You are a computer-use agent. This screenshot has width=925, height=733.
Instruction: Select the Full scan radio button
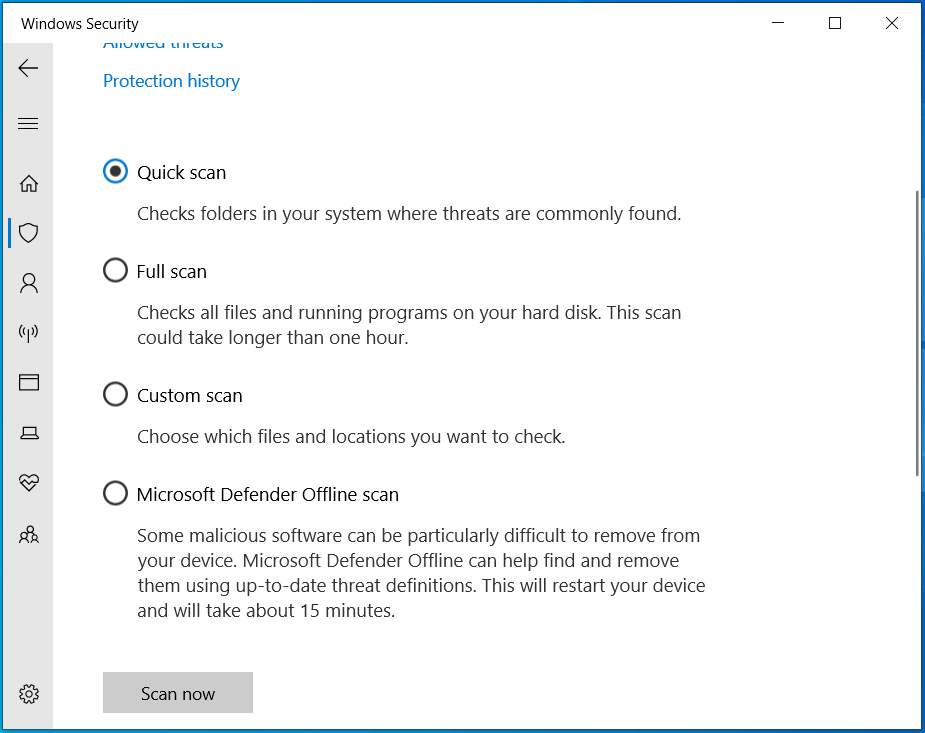click(115, 271)
